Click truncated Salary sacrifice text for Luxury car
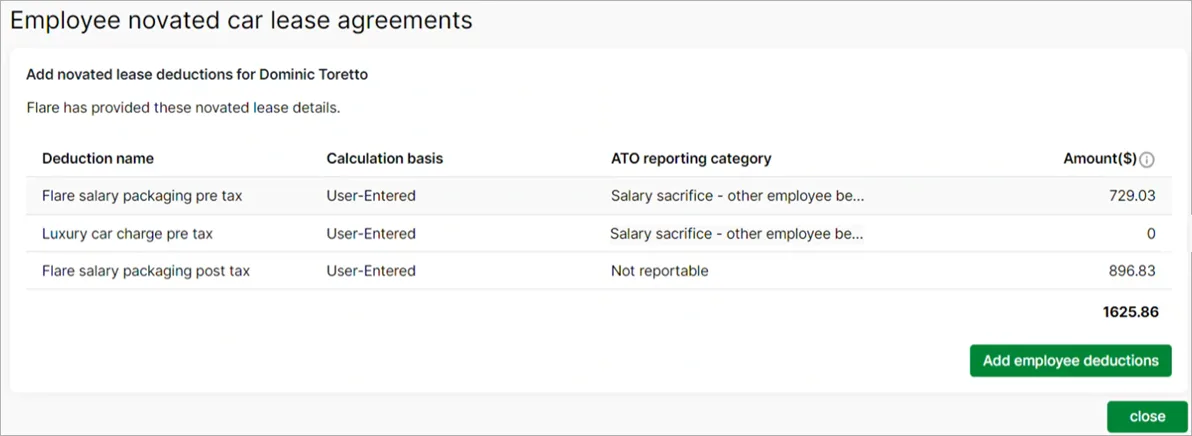The height and width of the screenshot is (436, 1192). coord(737,234)
